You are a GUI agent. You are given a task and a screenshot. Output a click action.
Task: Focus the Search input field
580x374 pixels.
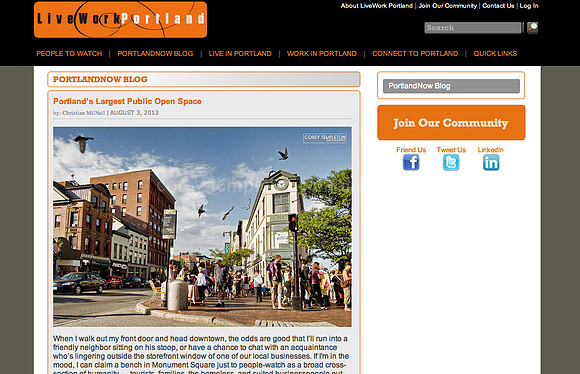pos(473,28)
